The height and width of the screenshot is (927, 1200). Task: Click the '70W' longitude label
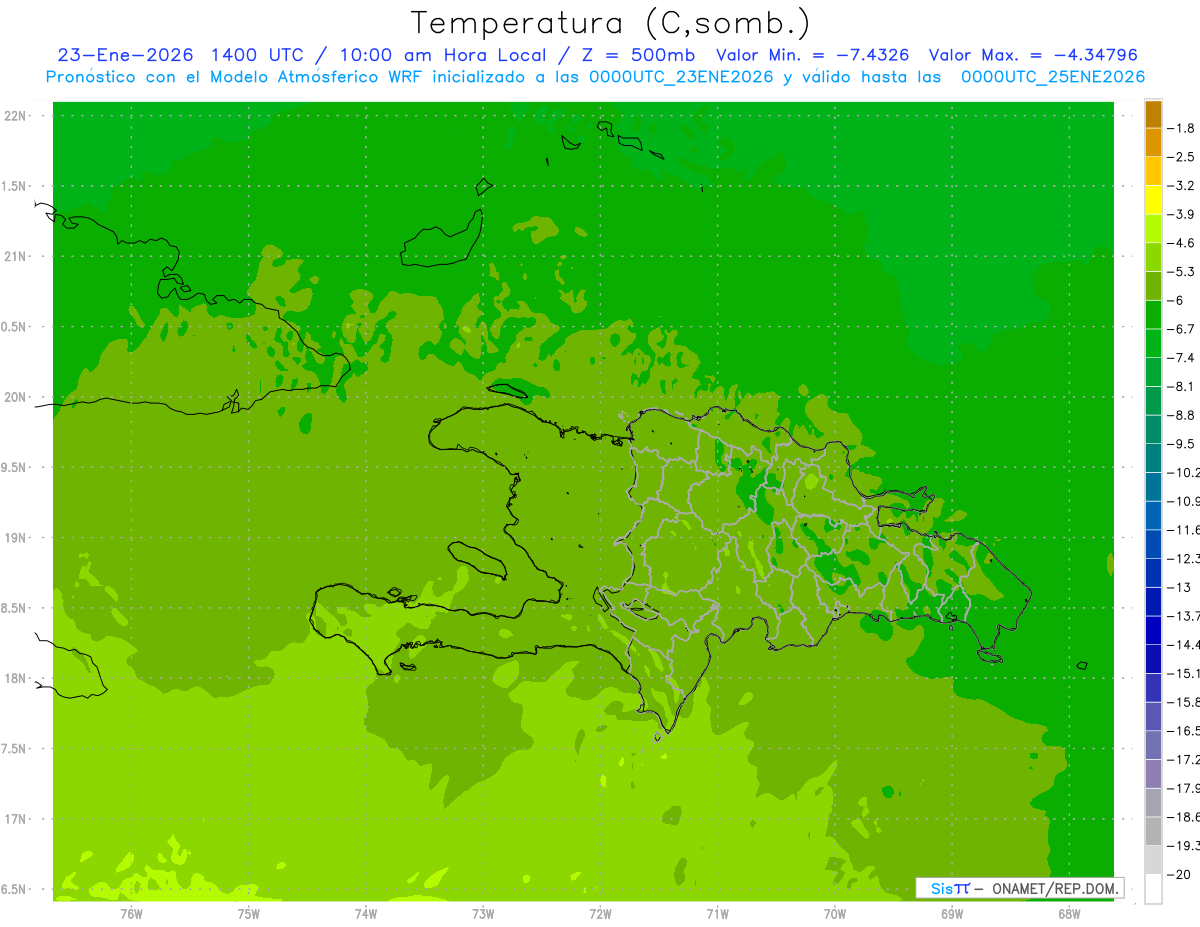[x=835, y=914]
